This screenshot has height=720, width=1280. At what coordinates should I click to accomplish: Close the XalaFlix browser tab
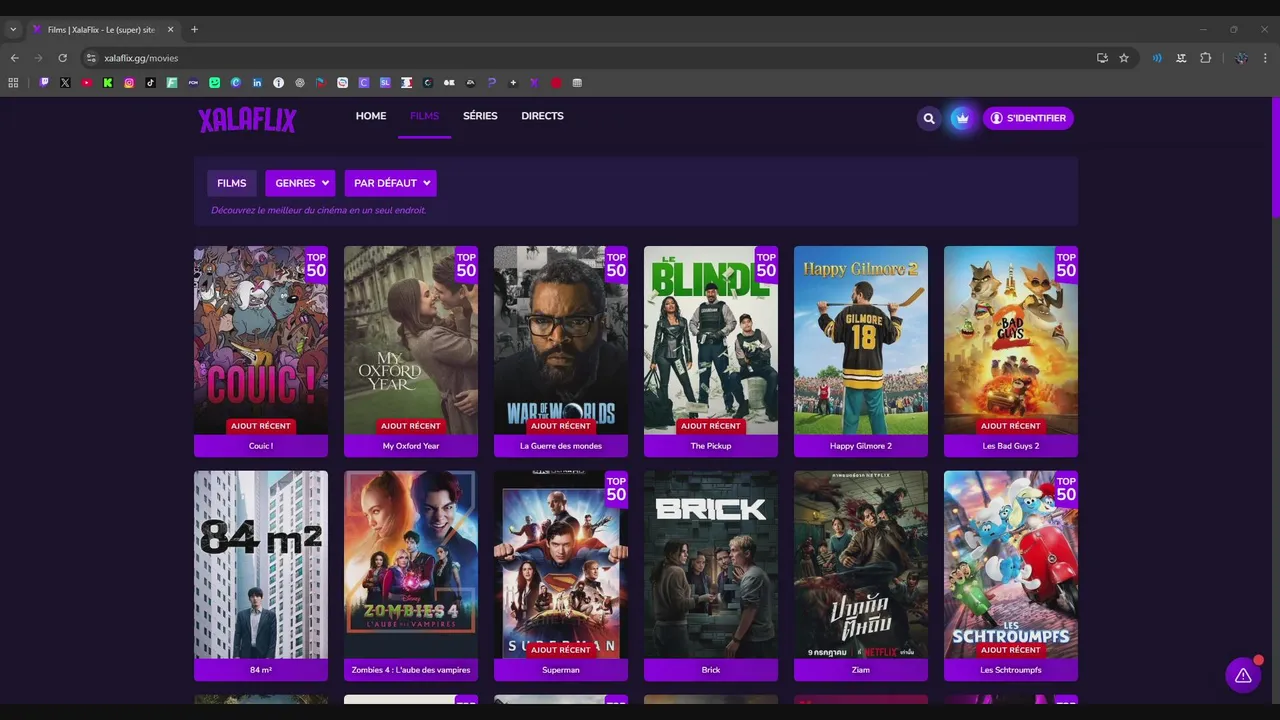(170, 29)
